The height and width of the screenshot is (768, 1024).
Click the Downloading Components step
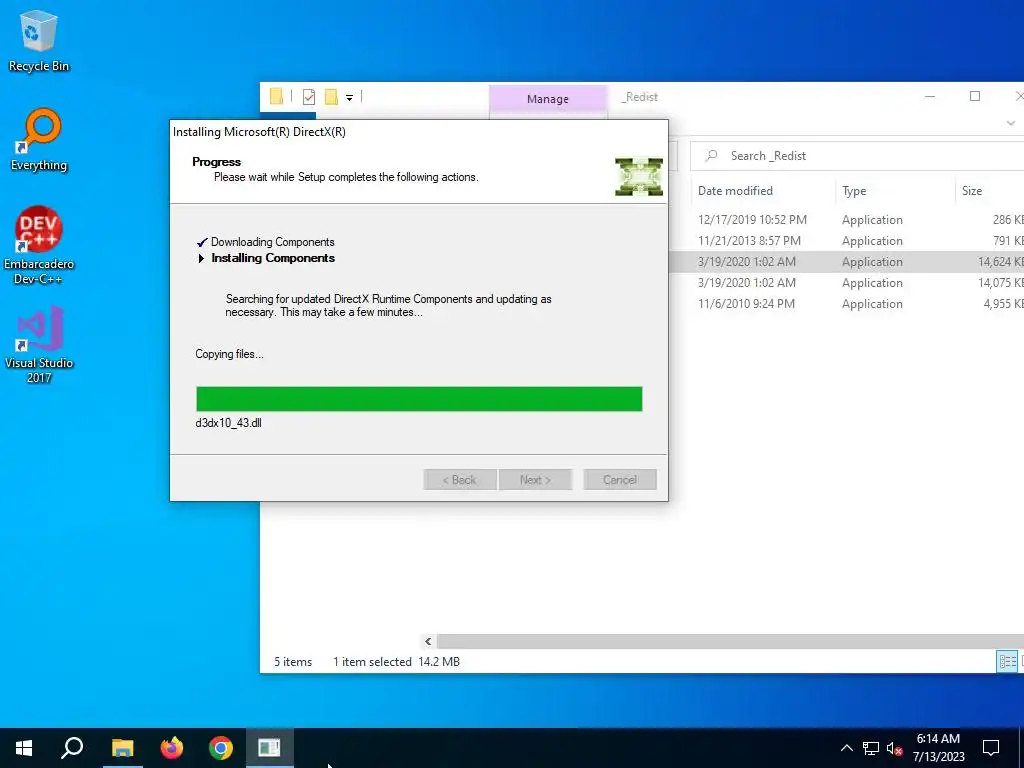click(x=272, y=242)
